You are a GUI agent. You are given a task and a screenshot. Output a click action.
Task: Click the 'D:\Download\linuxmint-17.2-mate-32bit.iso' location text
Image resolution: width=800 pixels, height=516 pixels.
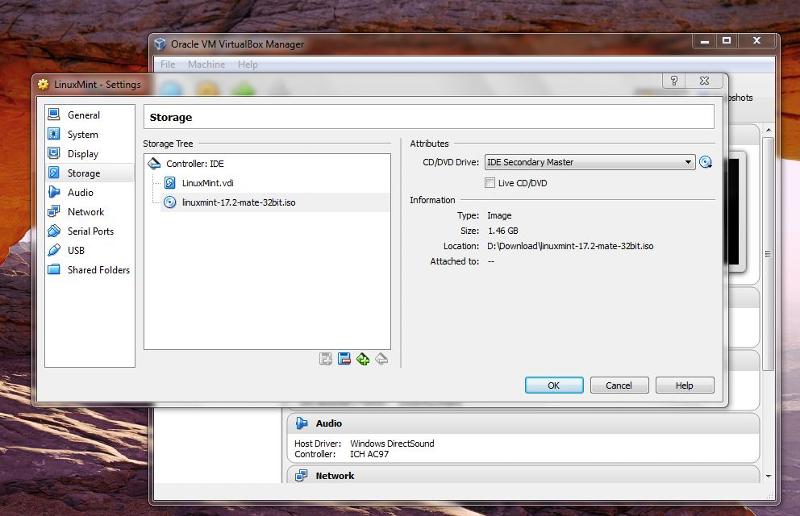coord(570,246)
